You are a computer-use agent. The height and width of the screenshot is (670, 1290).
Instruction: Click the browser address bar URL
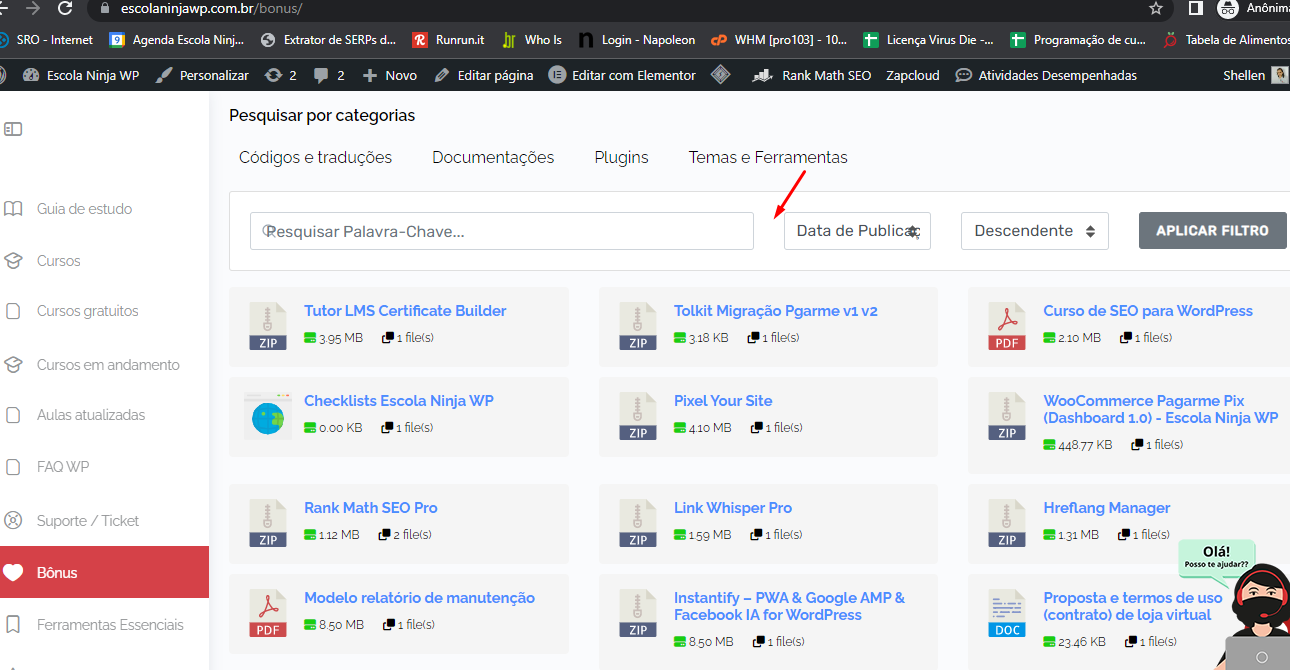point(211,8)
